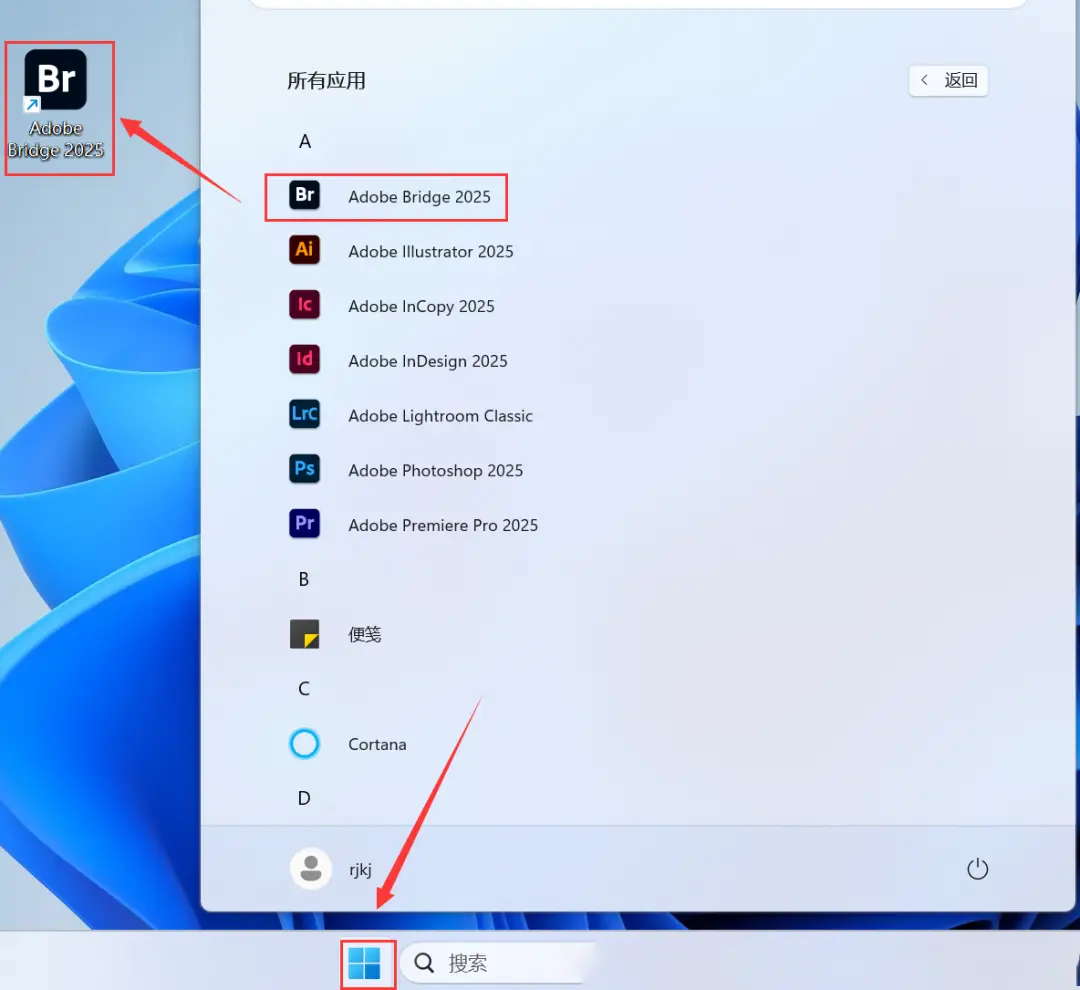The height and width of the screenshot is (990, 1080).
Task: Click the Adobe InCopy 2025 icon
Action: pyautogui.click(x=304, y=305)
